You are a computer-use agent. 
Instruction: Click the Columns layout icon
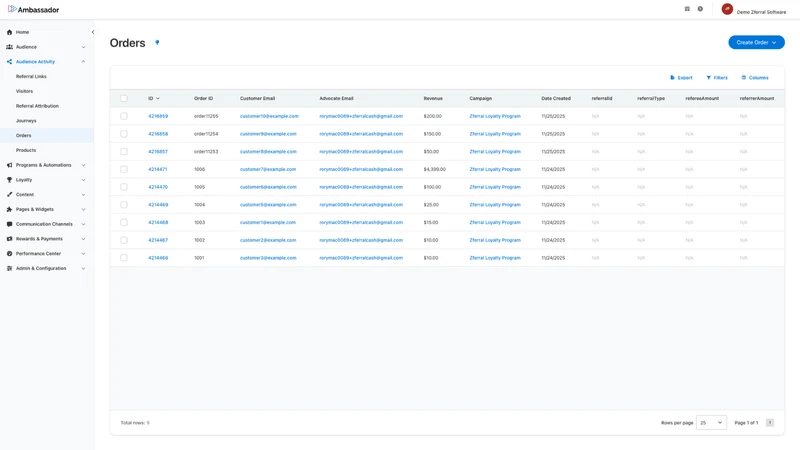(x=744, y=78)
